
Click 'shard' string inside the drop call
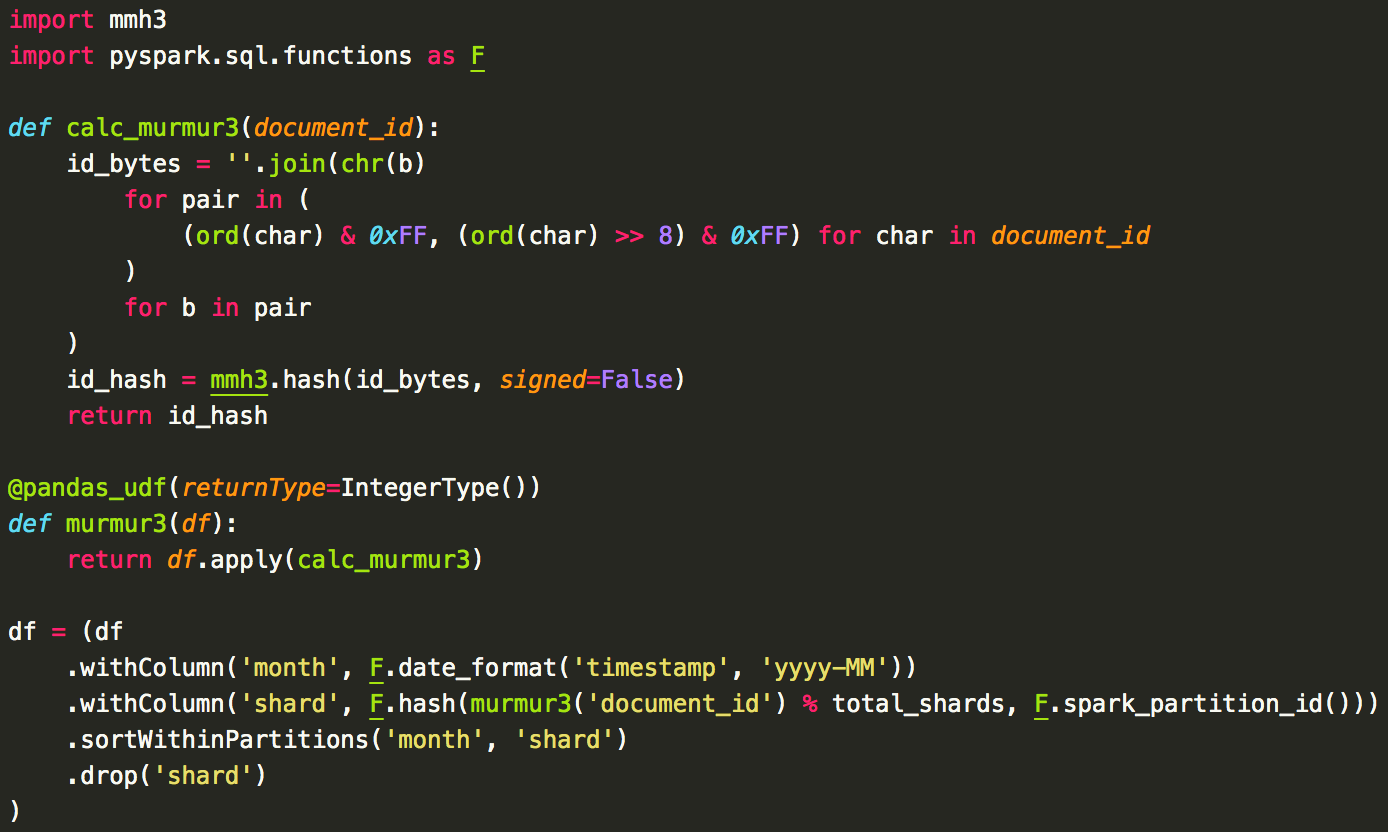(x=203, y=776)
